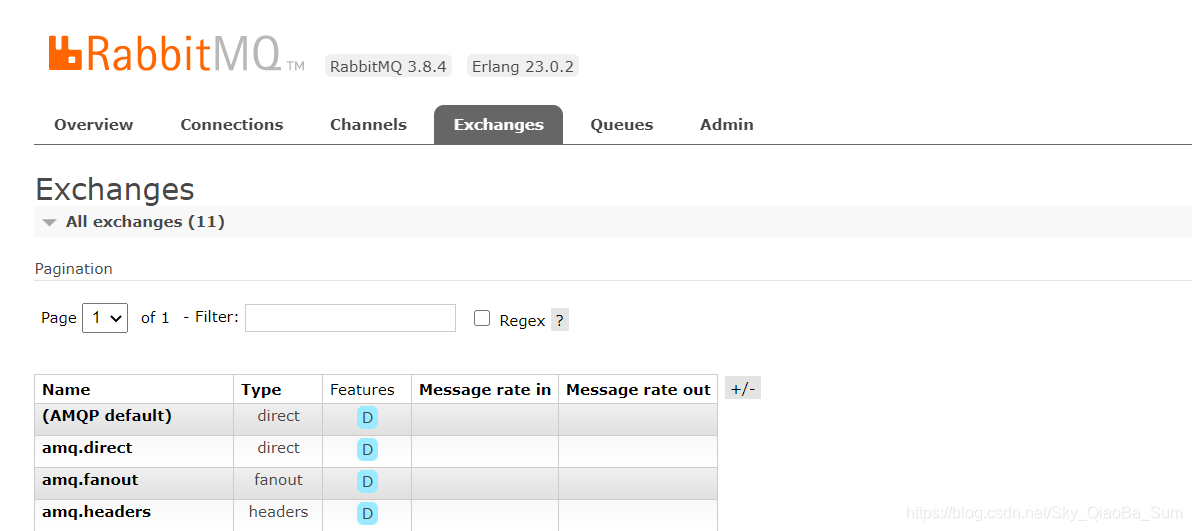Open the amq.direct exchange
The width and height of the screenshot is (1192, 531).
[x=87, y=448]
